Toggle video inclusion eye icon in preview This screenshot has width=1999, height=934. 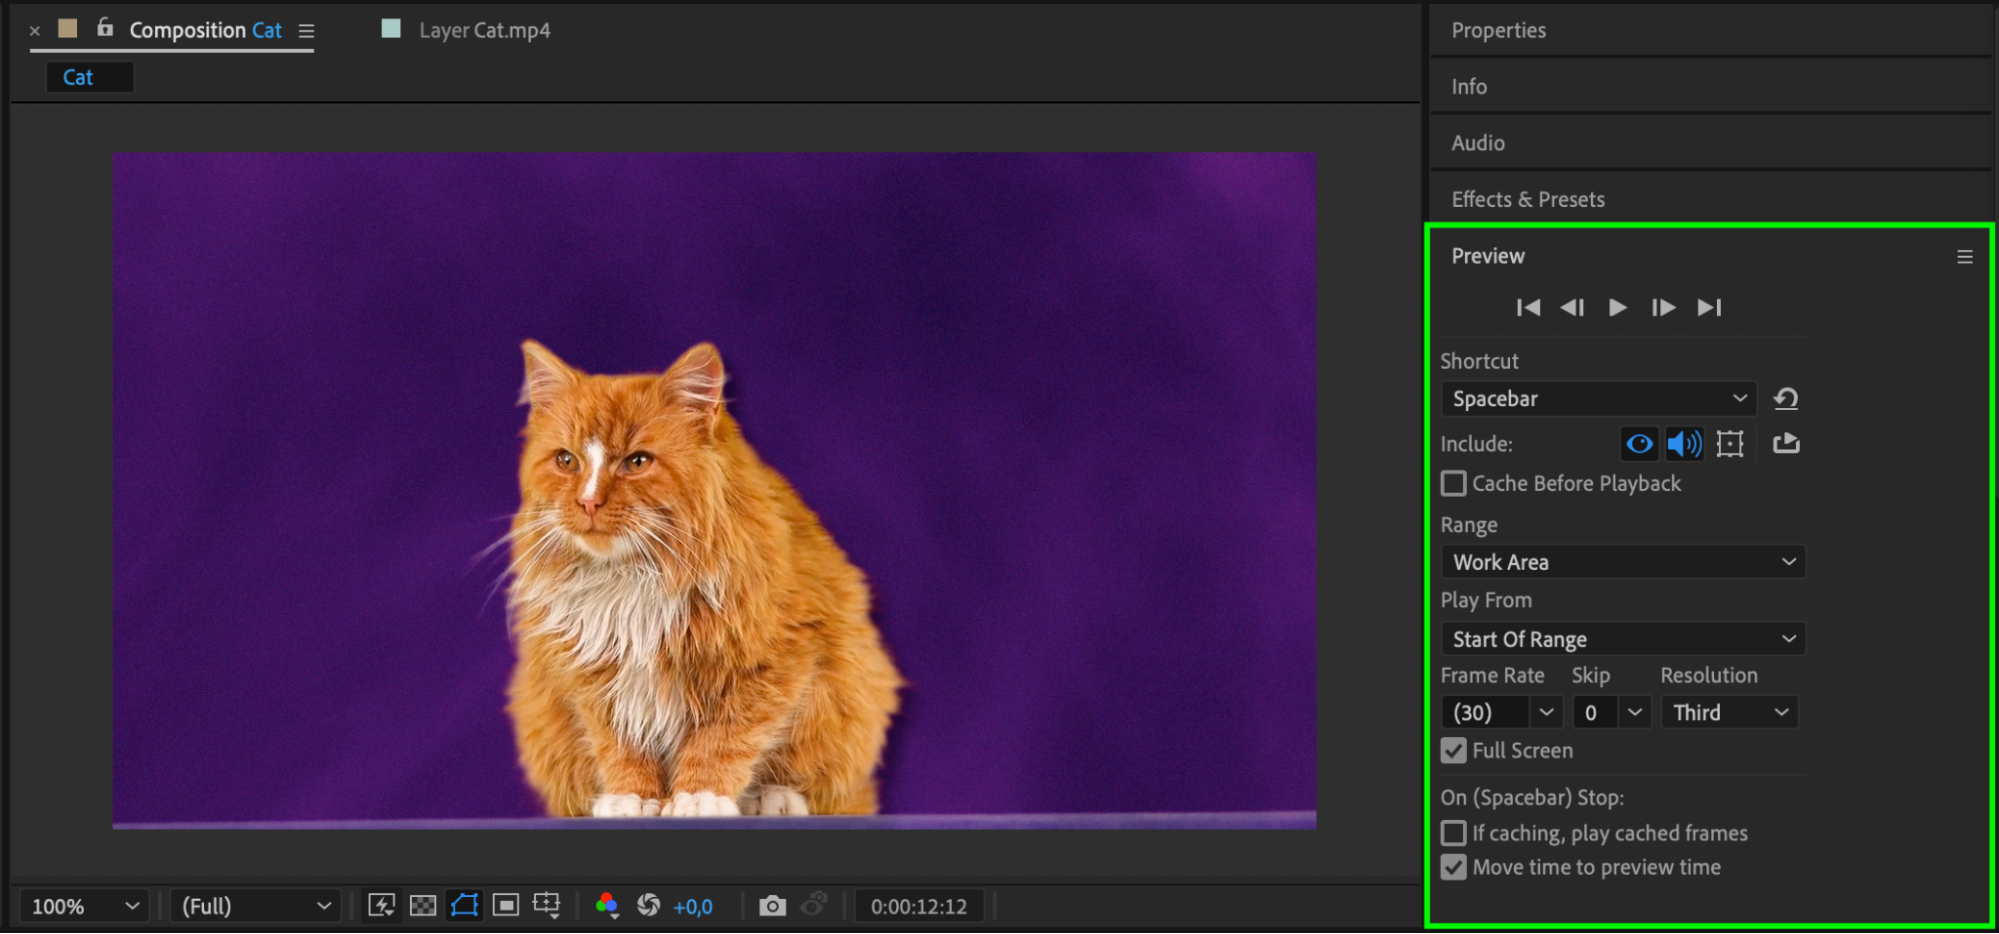tap(1639, 444)
